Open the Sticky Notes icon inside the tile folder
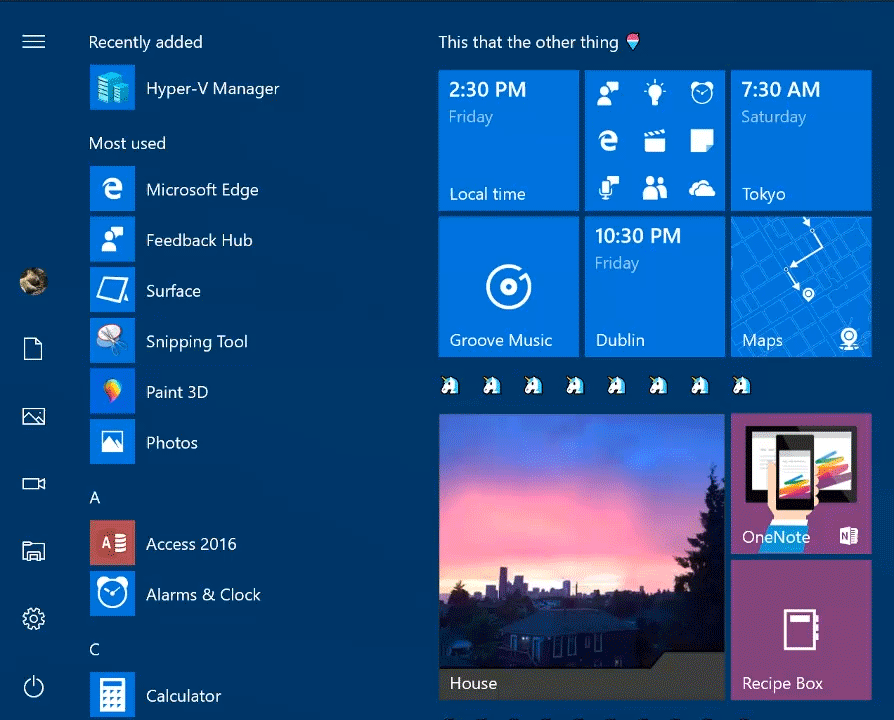This screenshot has width=894, height=720. (x=702, y=140)
